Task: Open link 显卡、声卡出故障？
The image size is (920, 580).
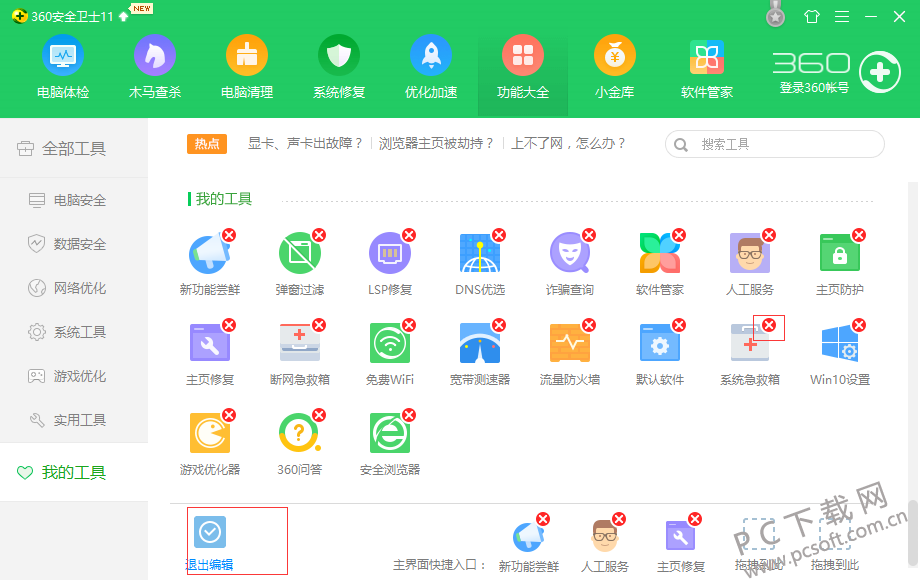Action: click(x=305, y=144)
